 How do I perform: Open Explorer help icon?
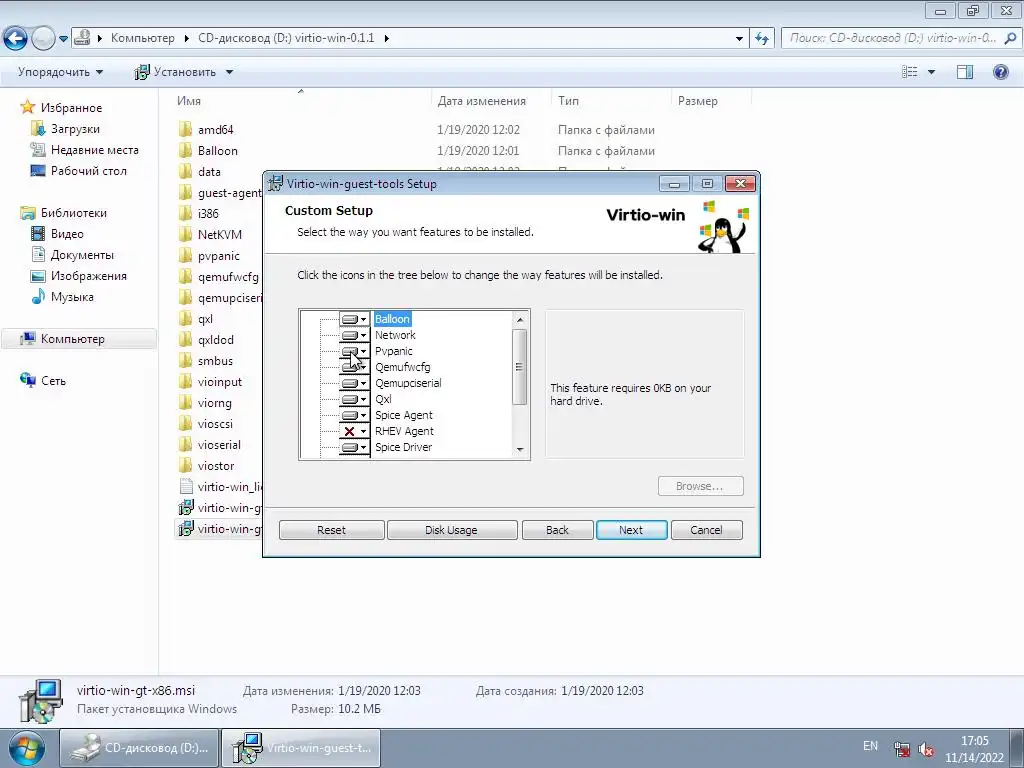click(1000, 72)
